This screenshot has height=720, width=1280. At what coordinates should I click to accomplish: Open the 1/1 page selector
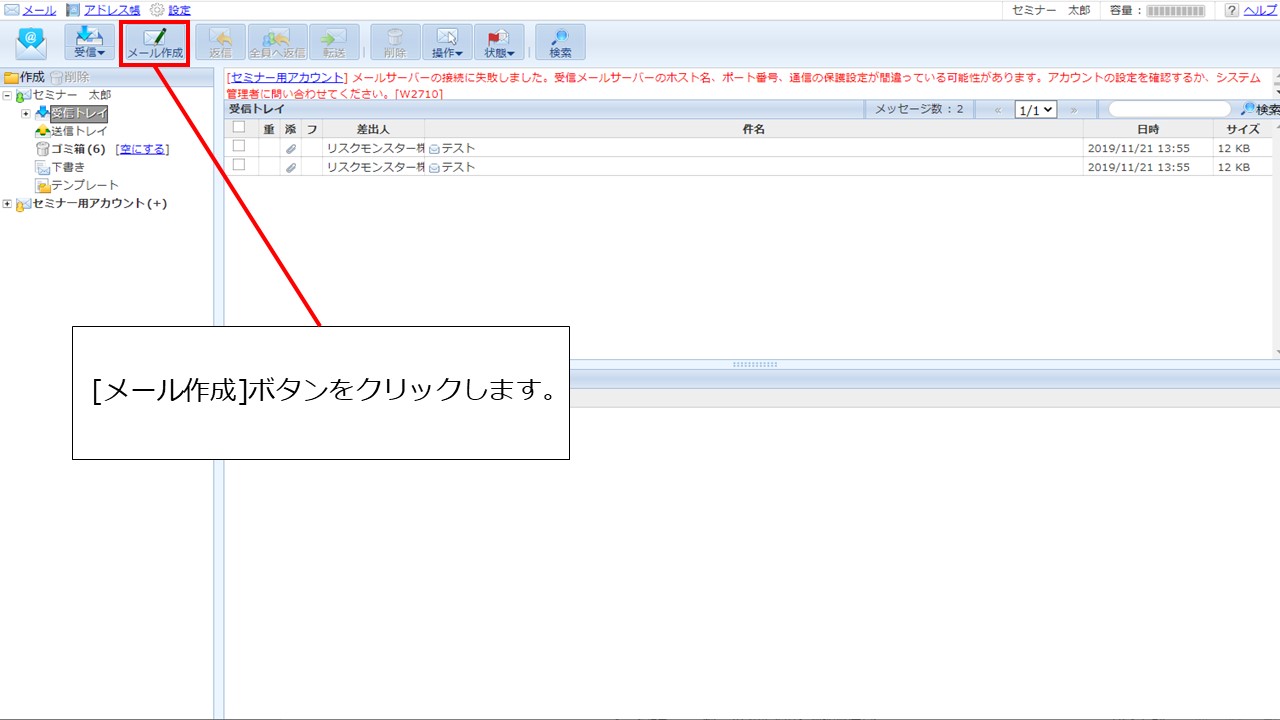(1035, 110)
